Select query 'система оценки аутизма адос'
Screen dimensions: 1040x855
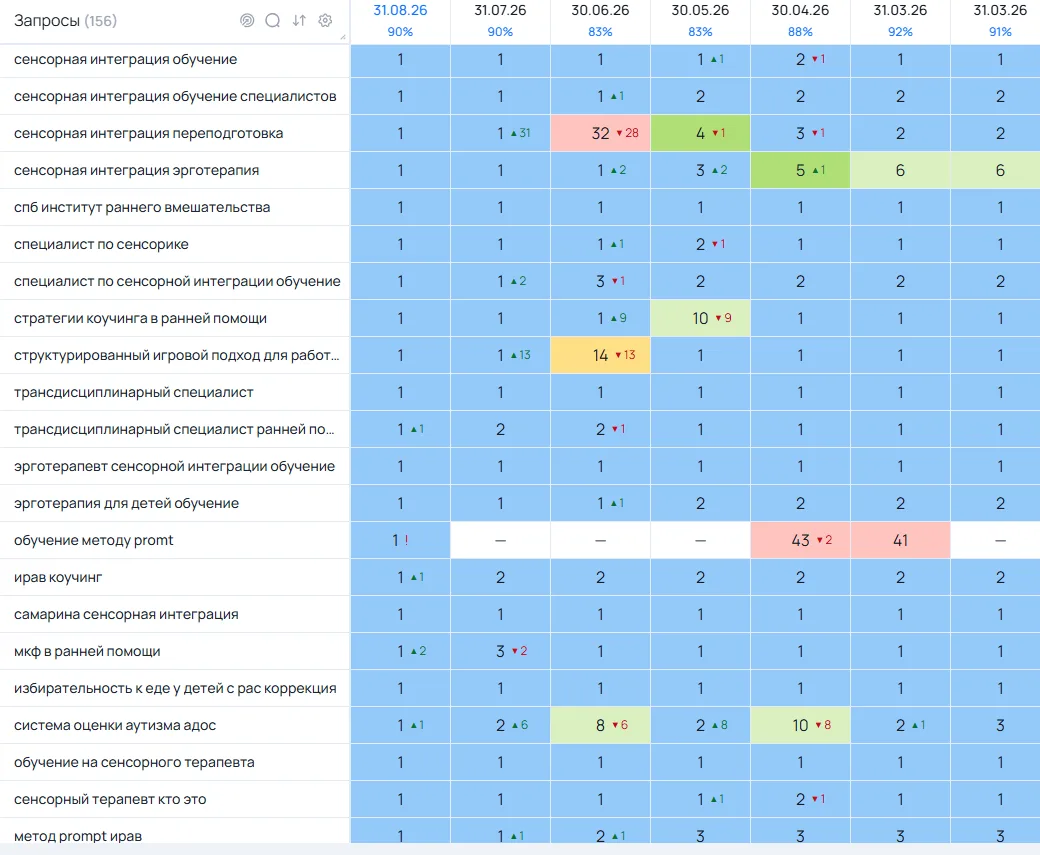115,726
